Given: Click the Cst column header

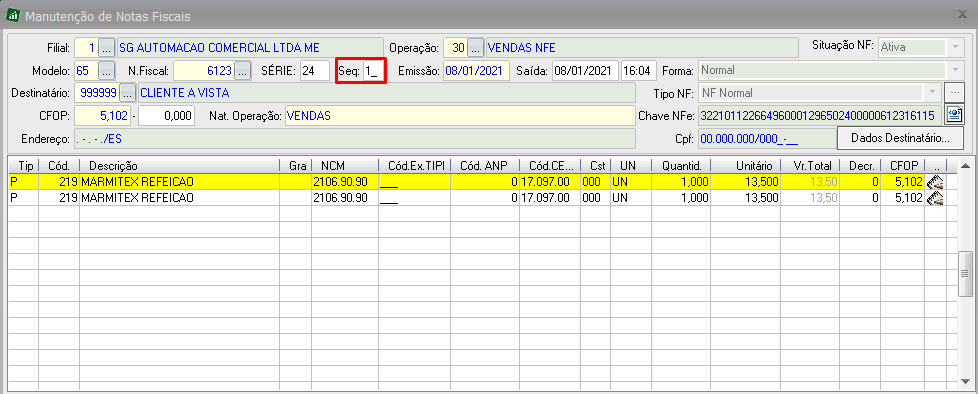Looking at the screenshot, I should click(x=596, y=166).
